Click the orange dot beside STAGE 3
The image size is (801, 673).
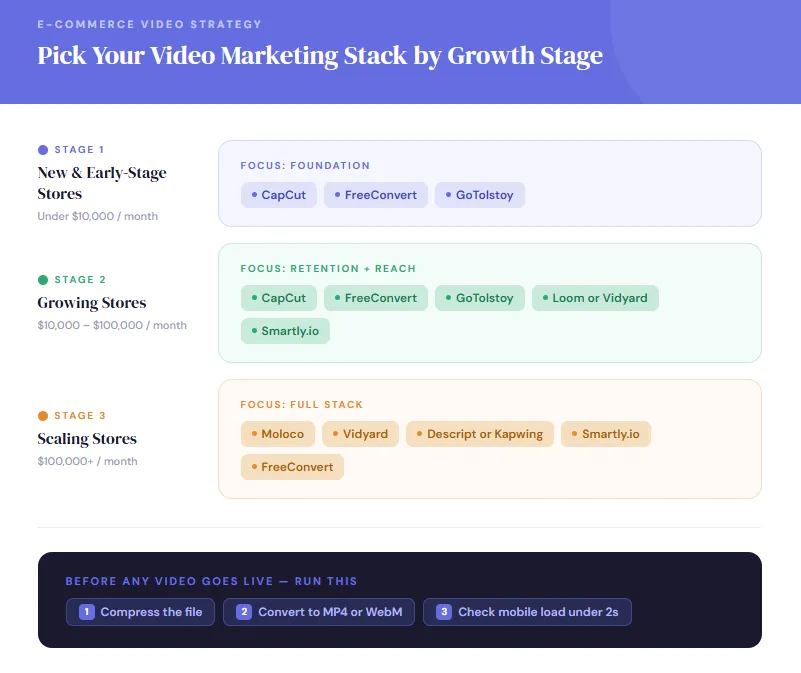pyautogui.click(x=43, y=415)
